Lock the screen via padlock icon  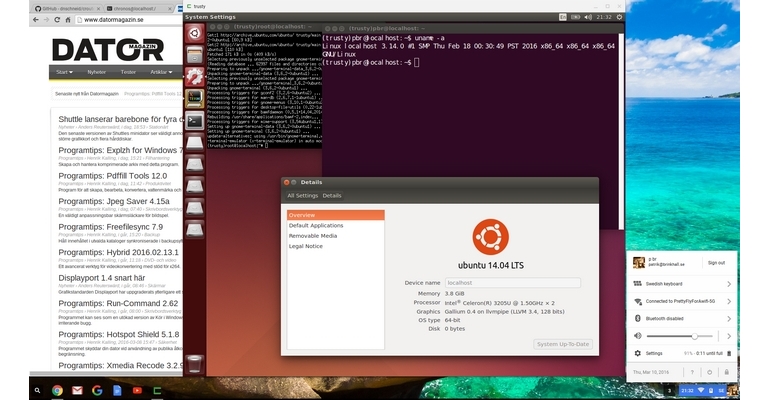(x=726, y=372)
